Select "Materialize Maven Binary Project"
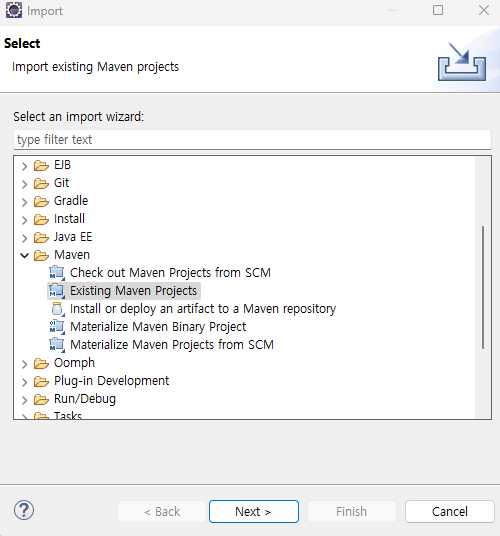This screenshot has width=500, height=536. 158,327
